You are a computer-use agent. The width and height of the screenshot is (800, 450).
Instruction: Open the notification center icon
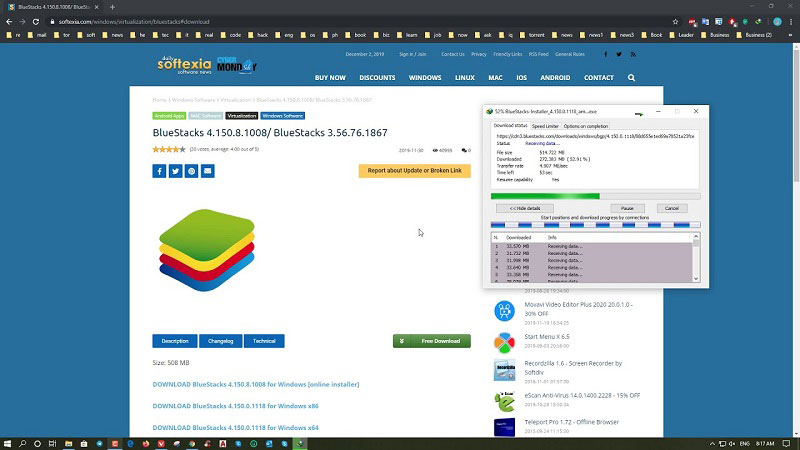coord(786,444)
